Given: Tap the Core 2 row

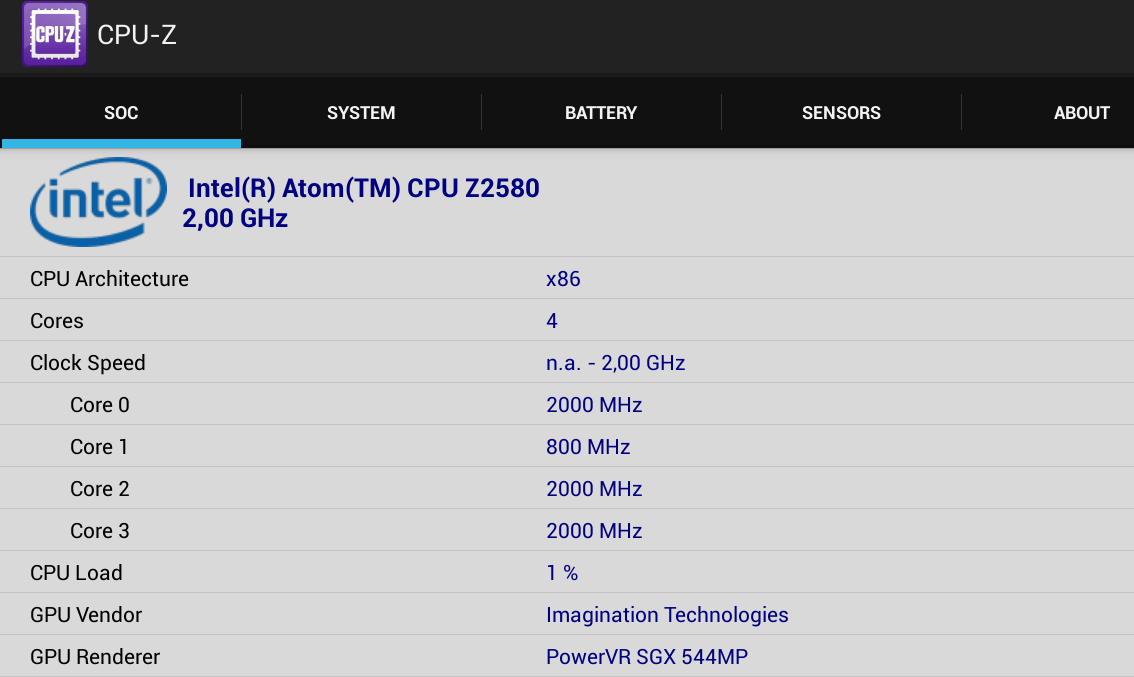Looking at the screenshot, I should pos(567,489).
